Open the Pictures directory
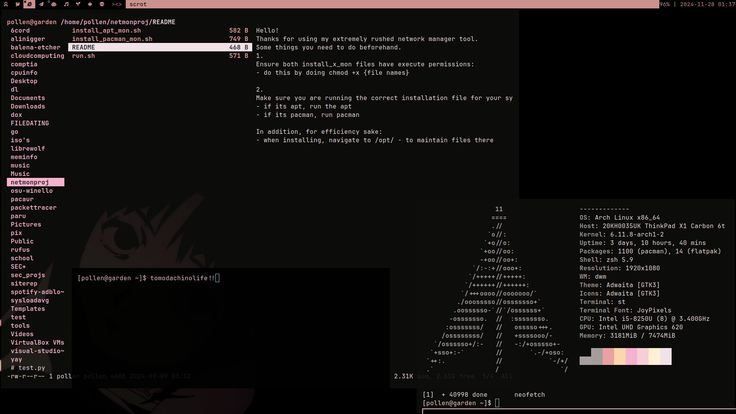Screen dimensions: 736x414 26,225
